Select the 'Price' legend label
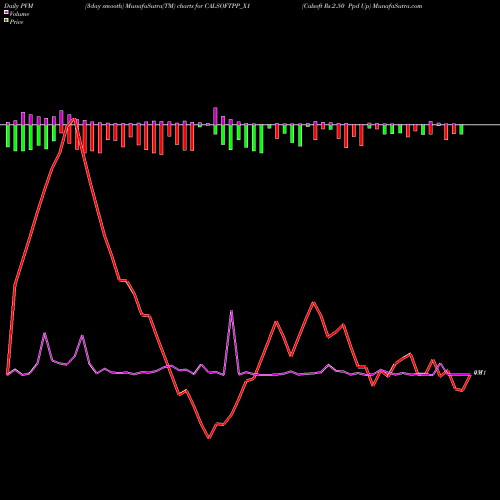 coord(16,22)
